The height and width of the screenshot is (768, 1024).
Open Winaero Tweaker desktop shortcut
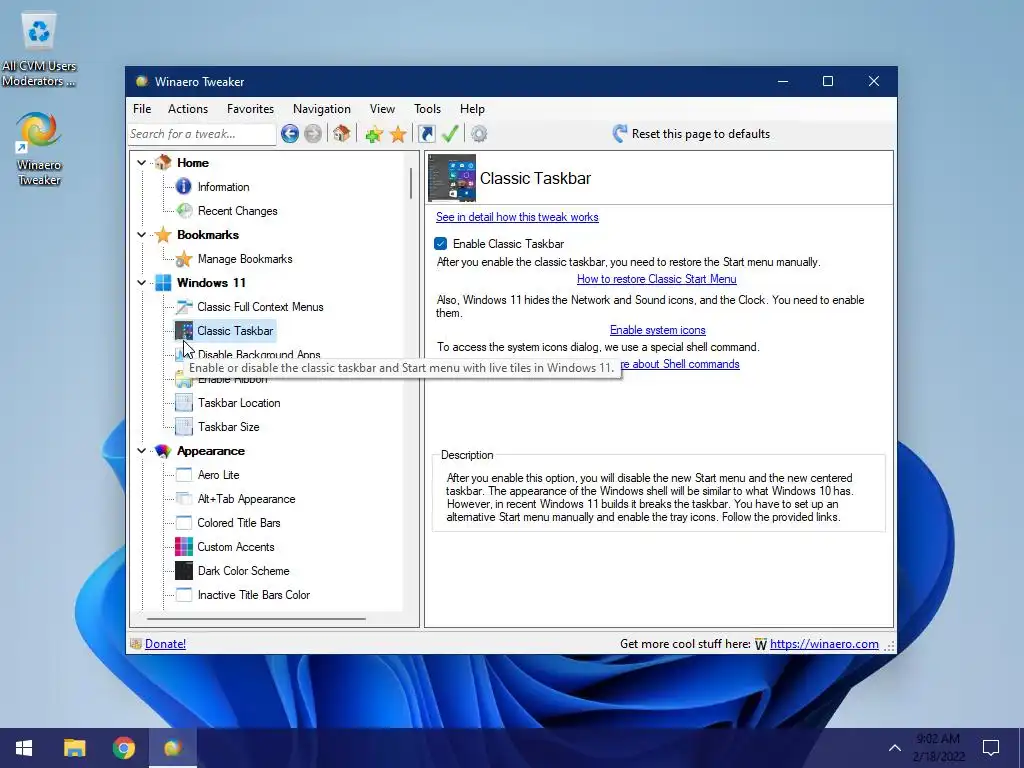pos(39,150)
